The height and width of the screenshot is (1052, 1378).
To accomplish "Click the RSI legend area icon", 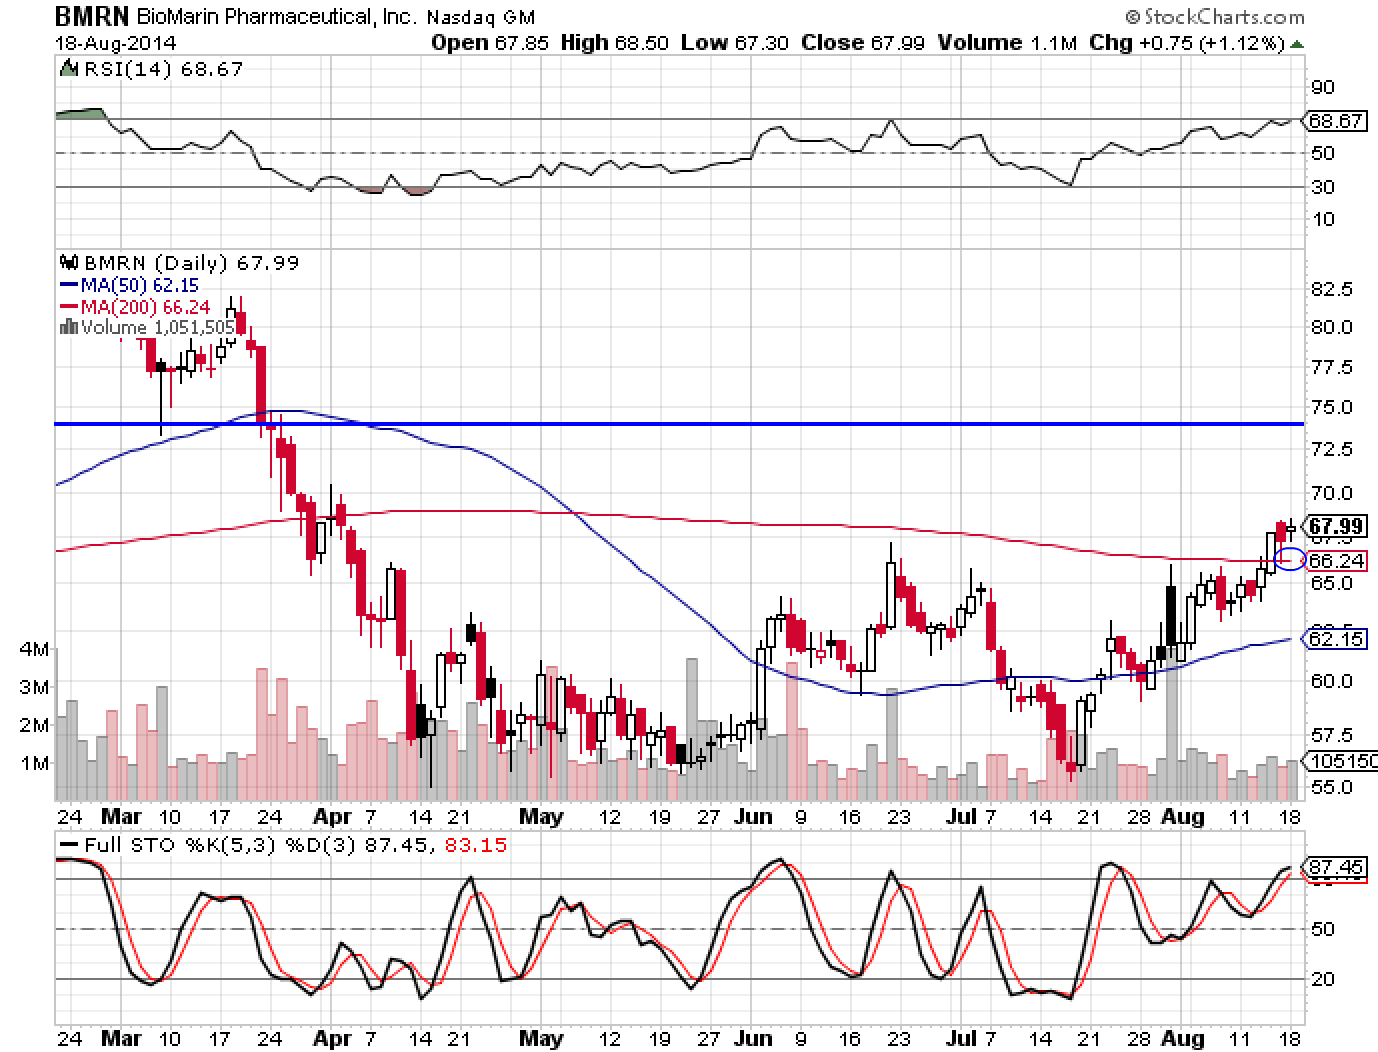I will pos(68,69).
